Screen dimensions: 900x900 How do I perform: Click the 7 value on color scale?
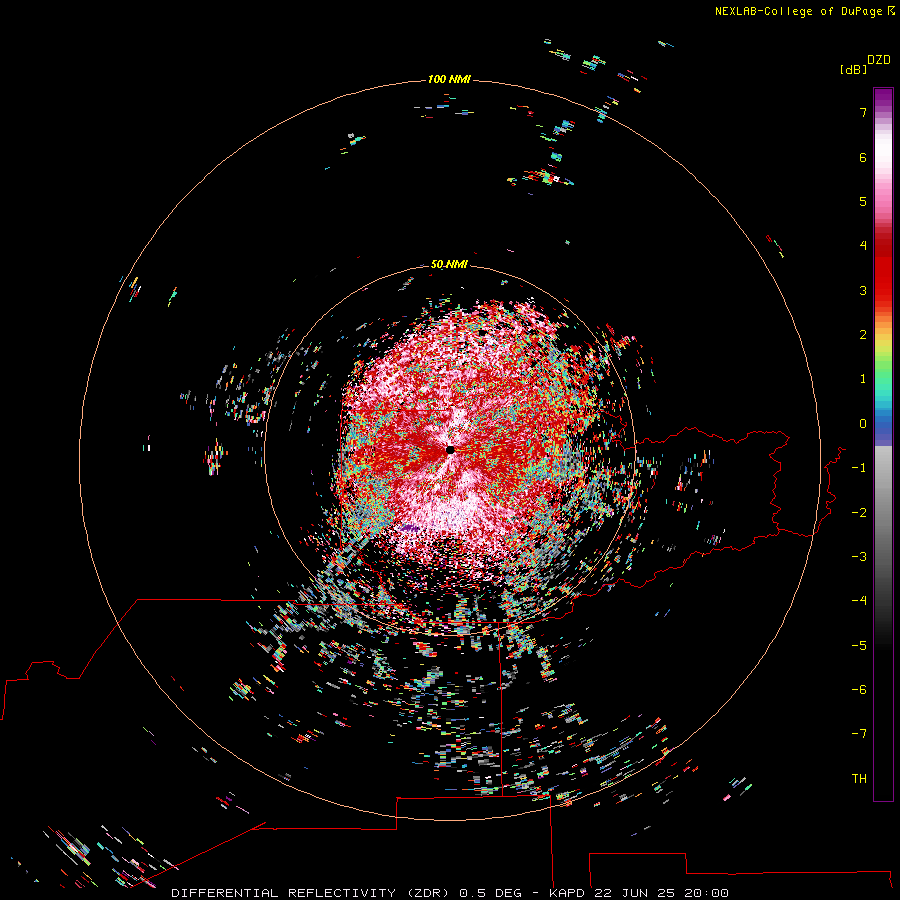(863, 112)
